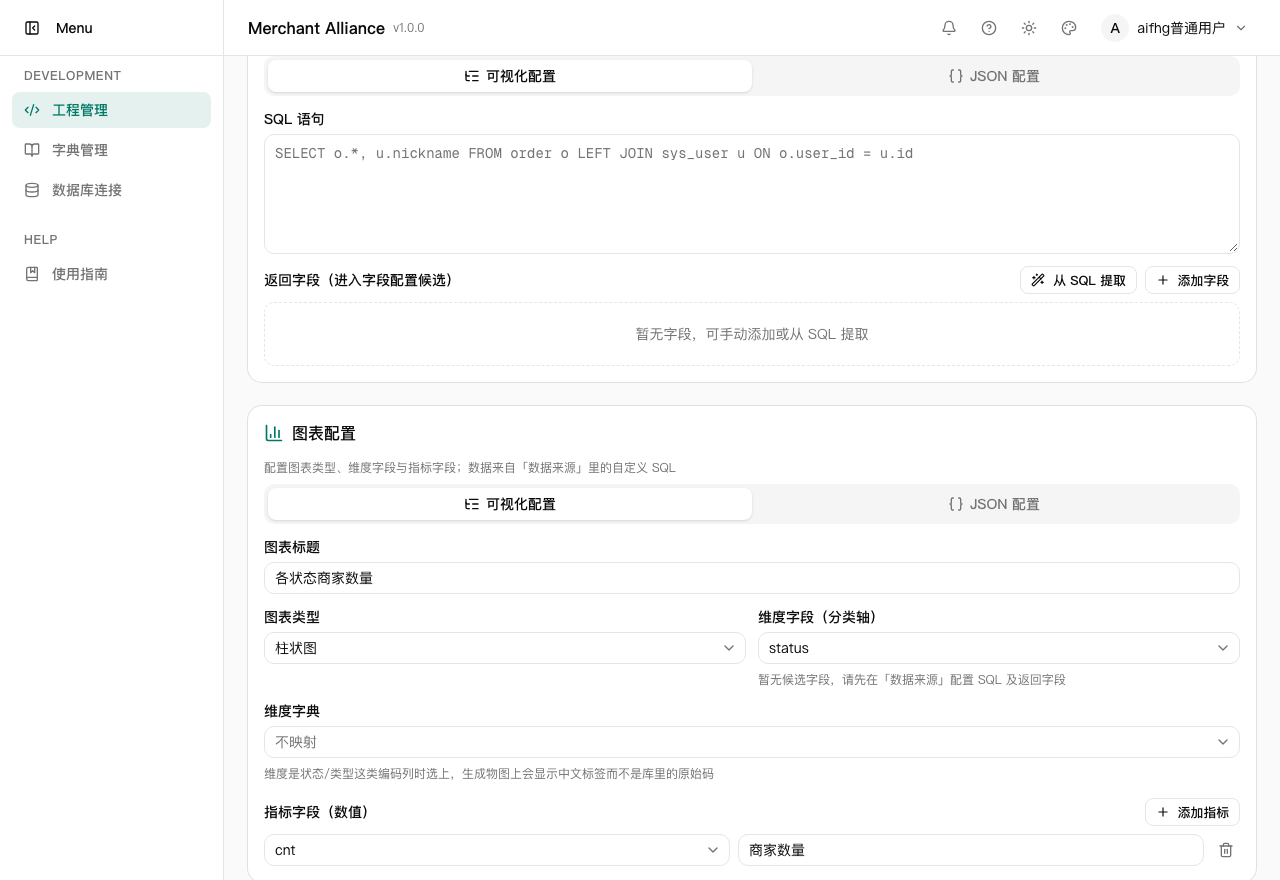Click the 返回字段（进入字段配置候选） label
The height and width of the screenshot is (880, 1280).
pos(362,280)
